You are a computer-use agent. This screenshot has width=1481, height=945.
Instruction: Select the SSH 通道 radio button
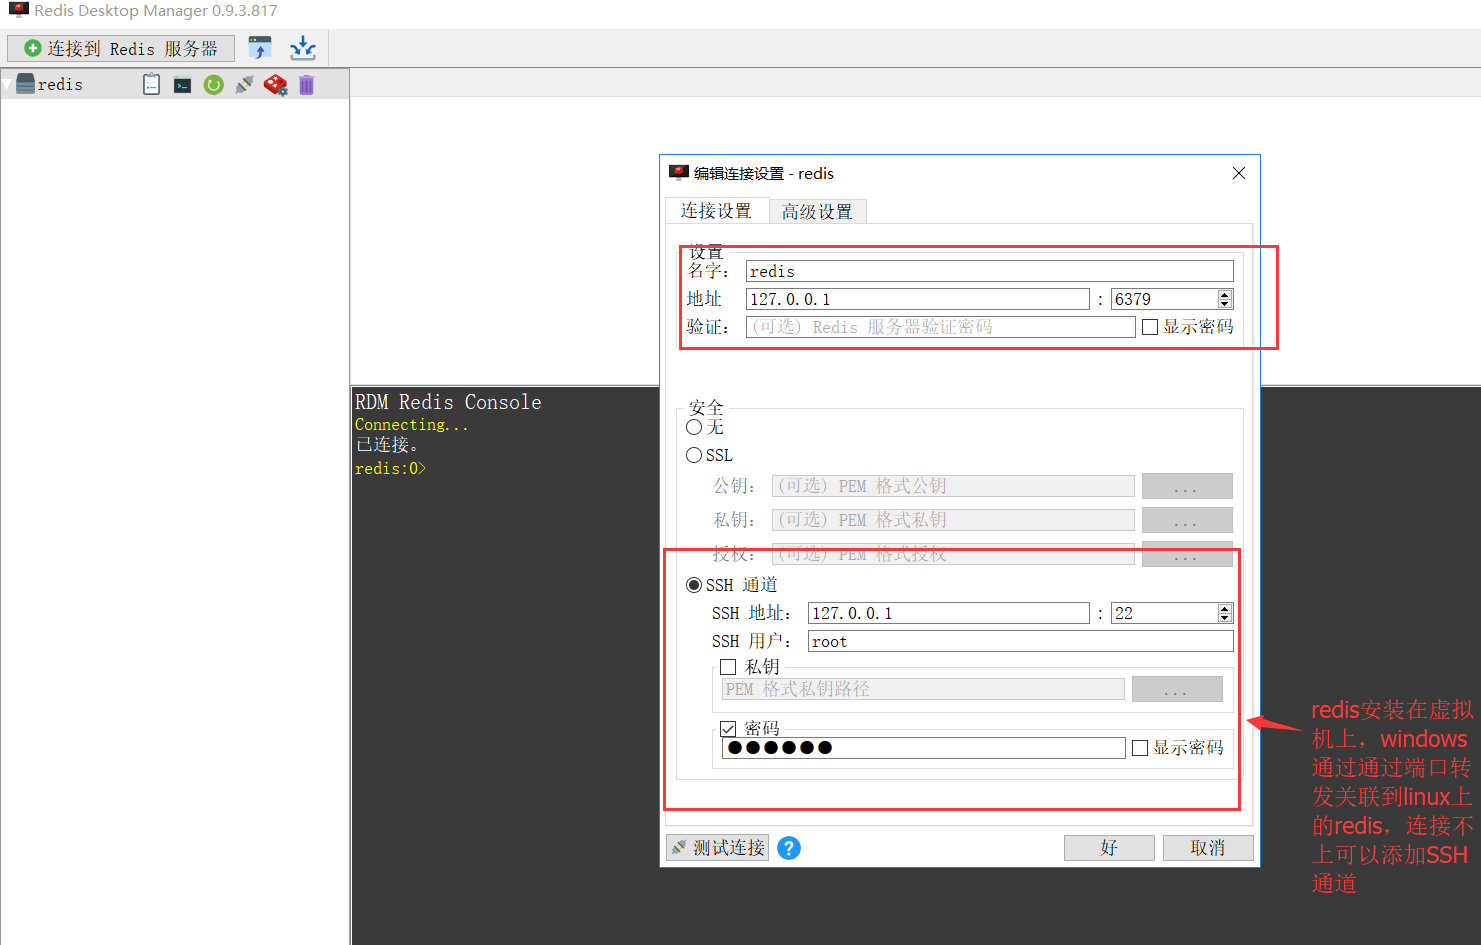pyautogui.click(x=694, y=585)
